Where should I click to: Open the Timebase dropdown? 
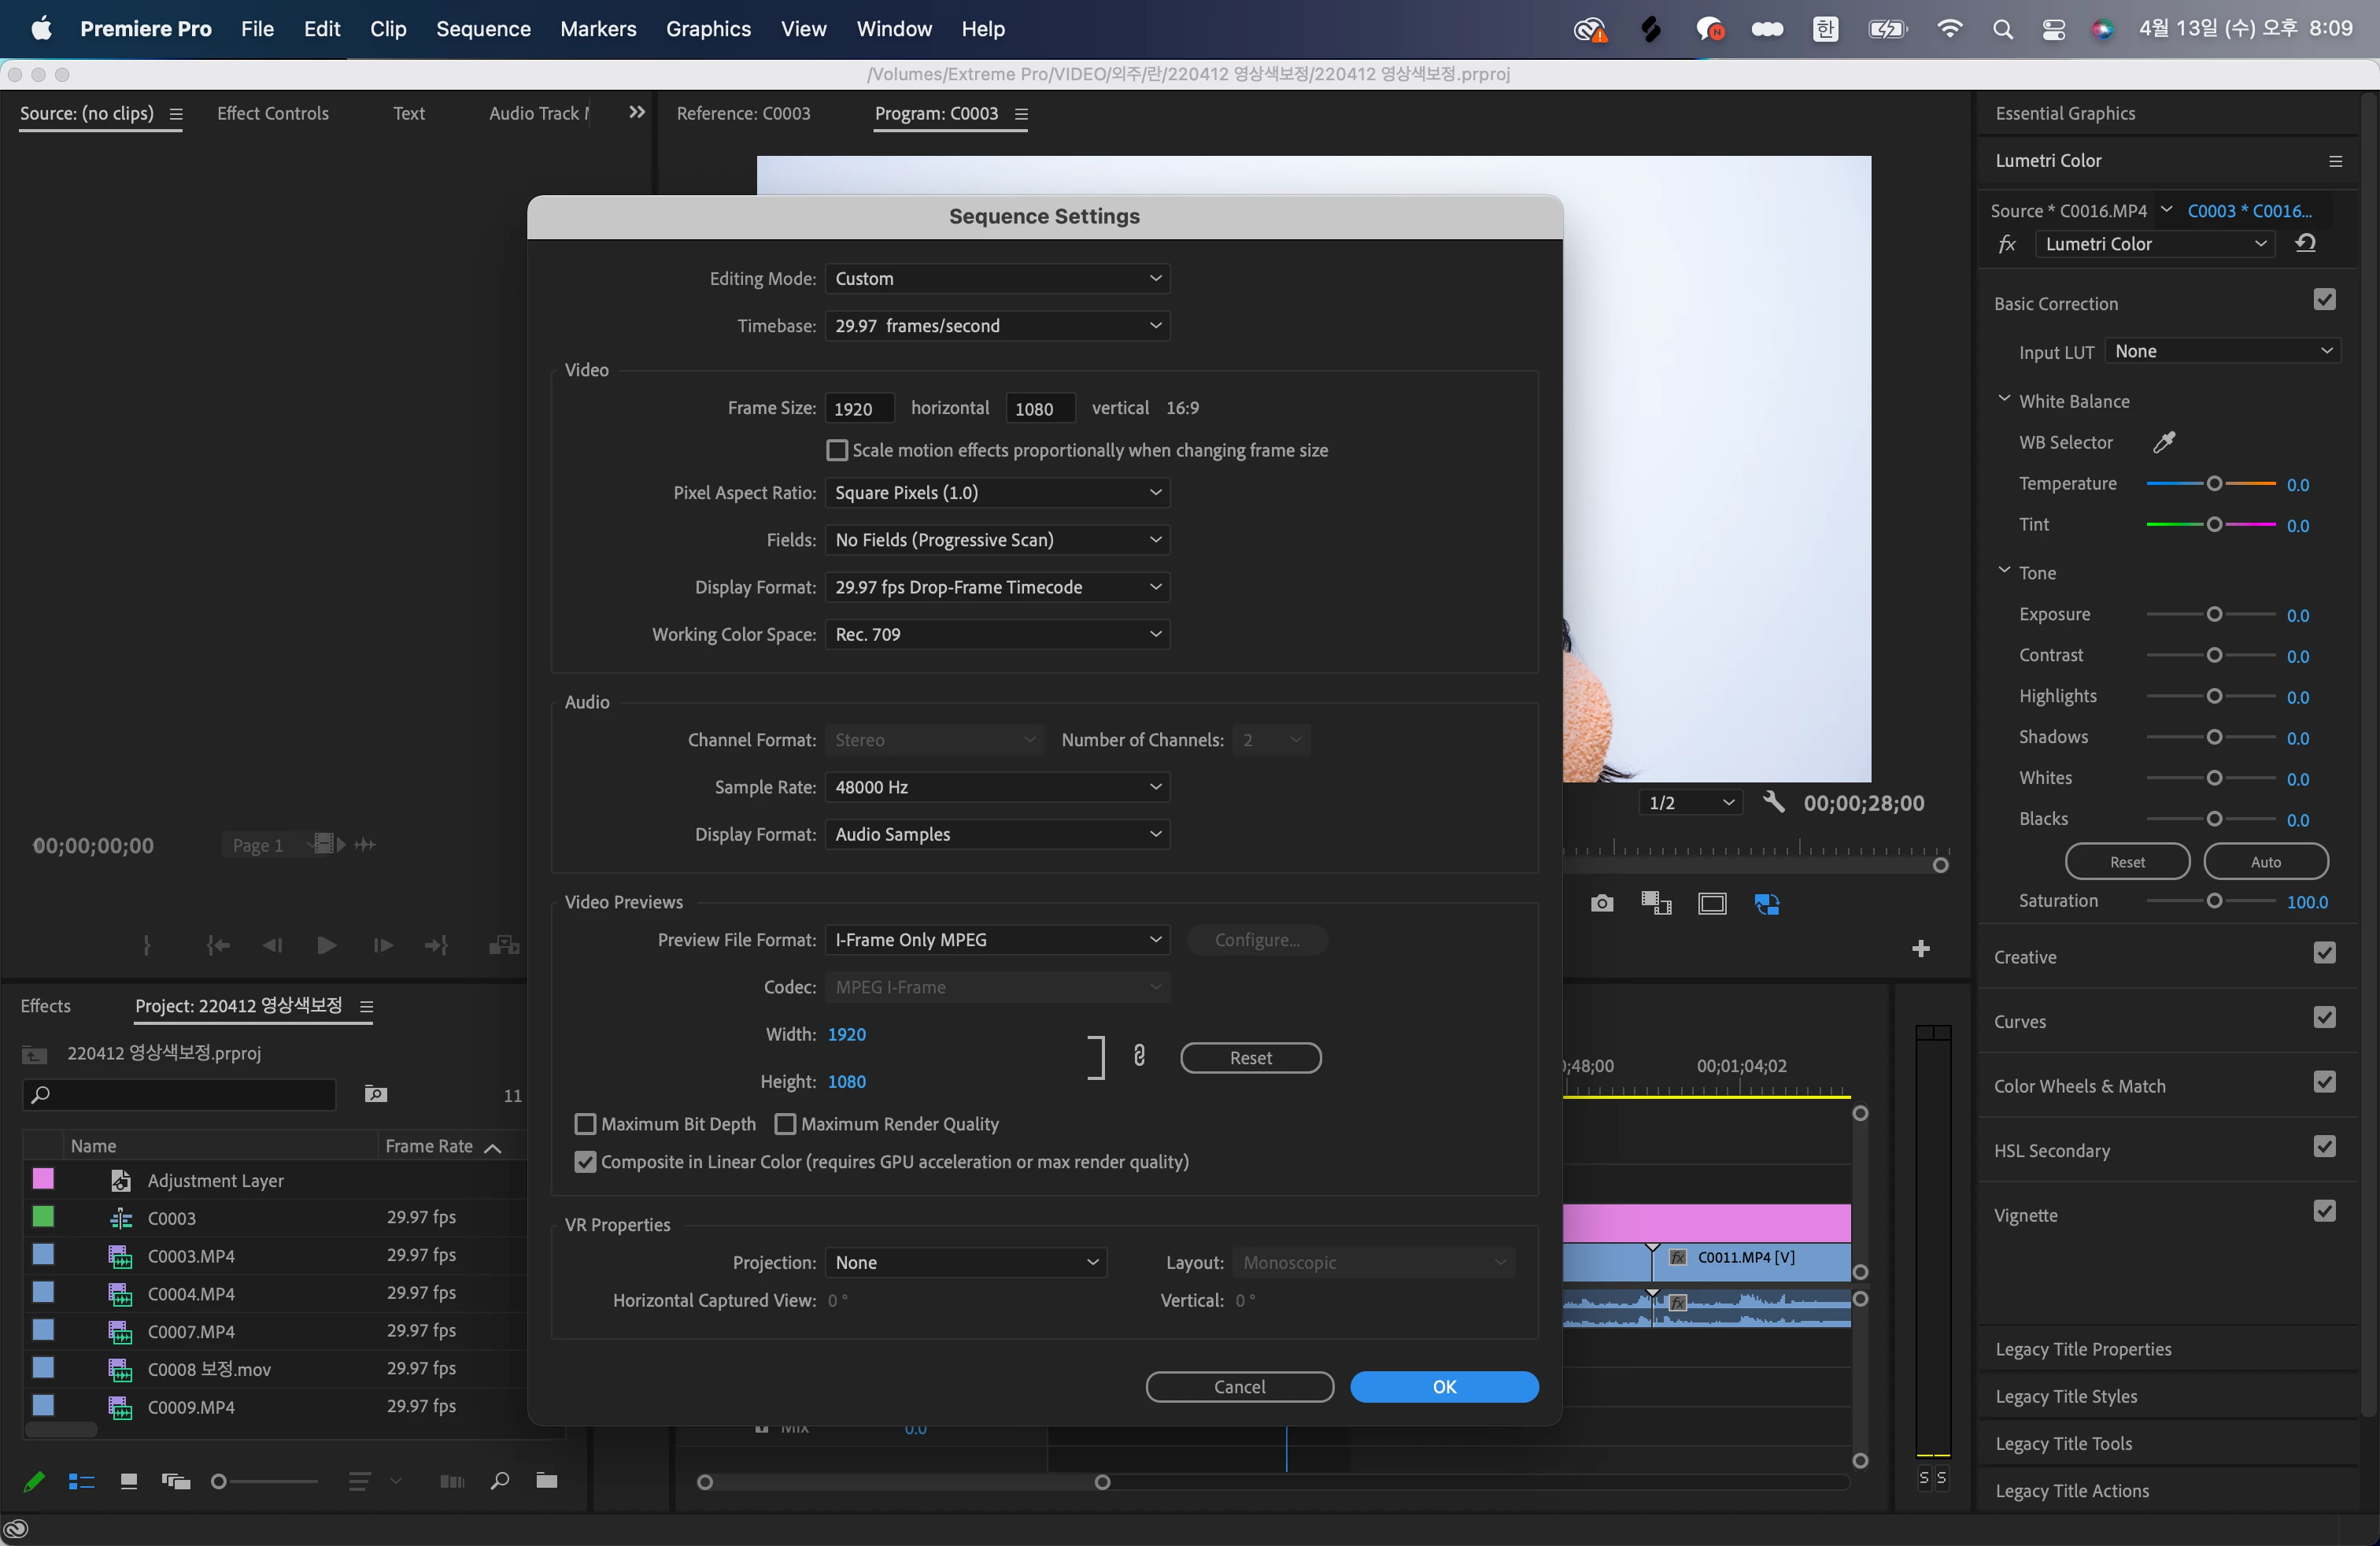pyautogui.click(x=997, y=326)
